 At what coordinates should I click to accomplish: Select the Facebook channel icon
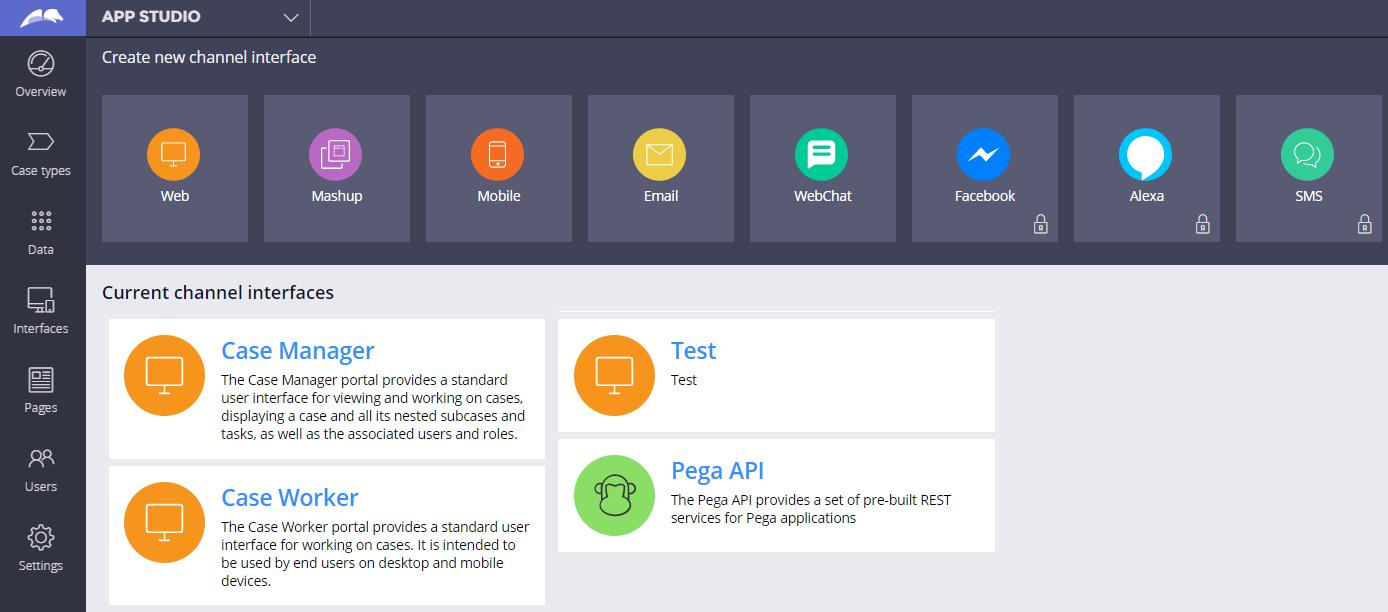pyautogui.click(x=984, y=155)
